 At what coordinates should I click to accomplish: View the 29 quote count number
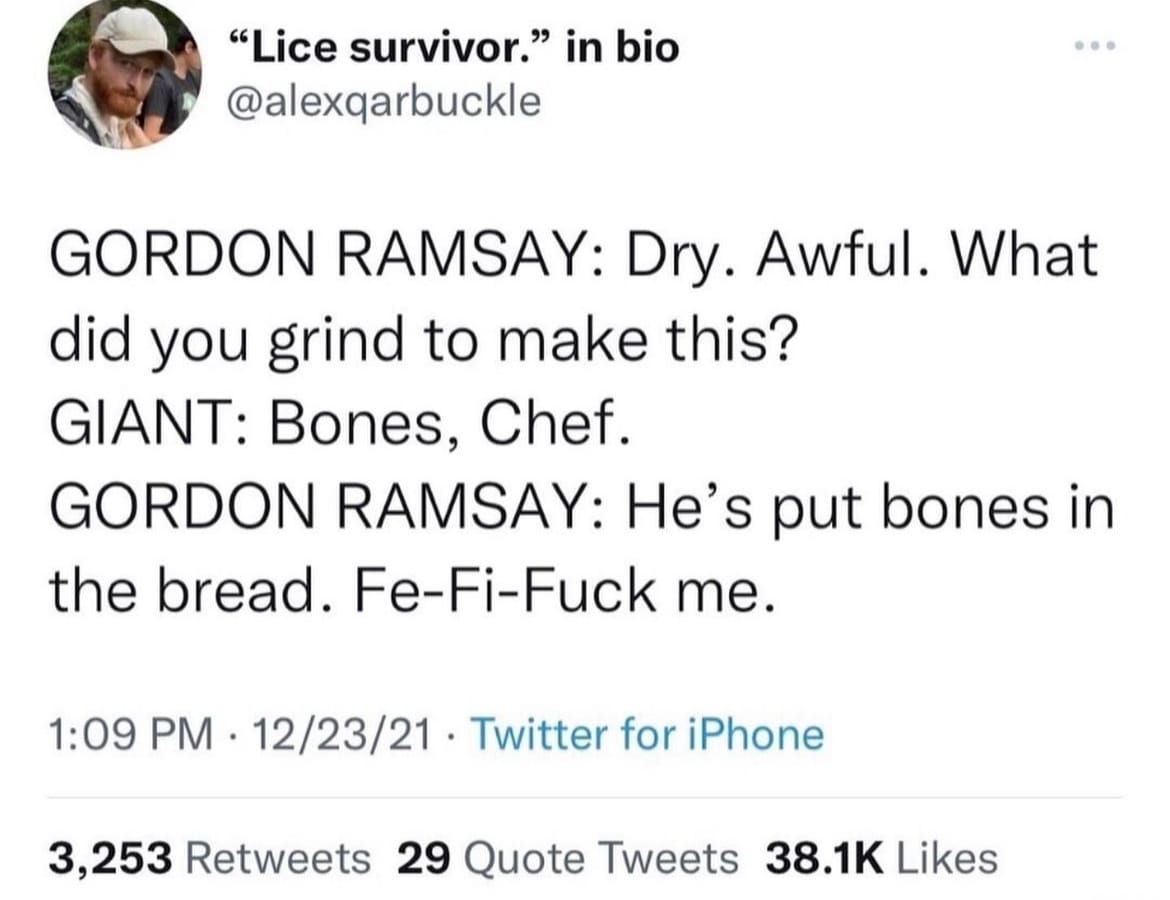424,857
